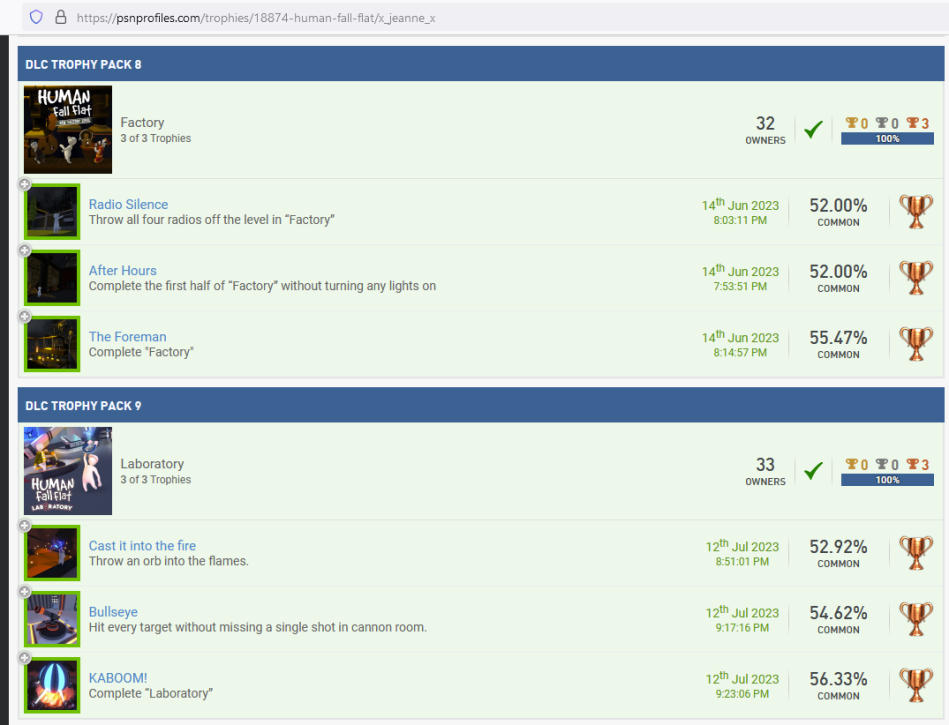Select the gold trophy counter in the Factory row
This screenshot has height=725, width=949.
pos(858,123)
